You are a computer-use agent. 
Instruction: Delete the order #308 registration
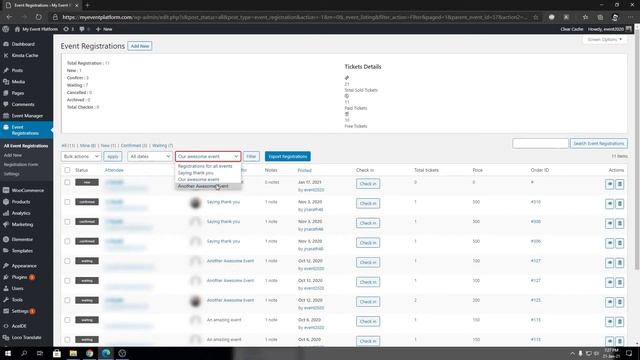click(620, 223)
